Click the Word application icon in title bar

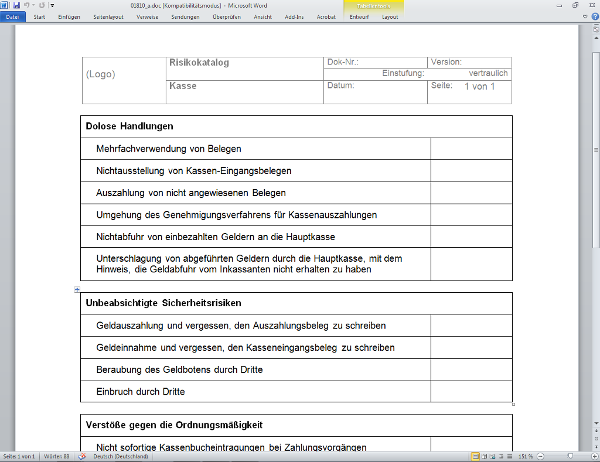5,6
